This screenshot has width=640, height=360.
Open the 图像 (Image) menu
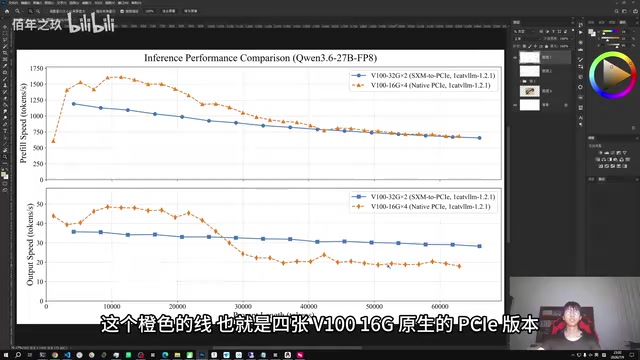[x=37, y=2]
